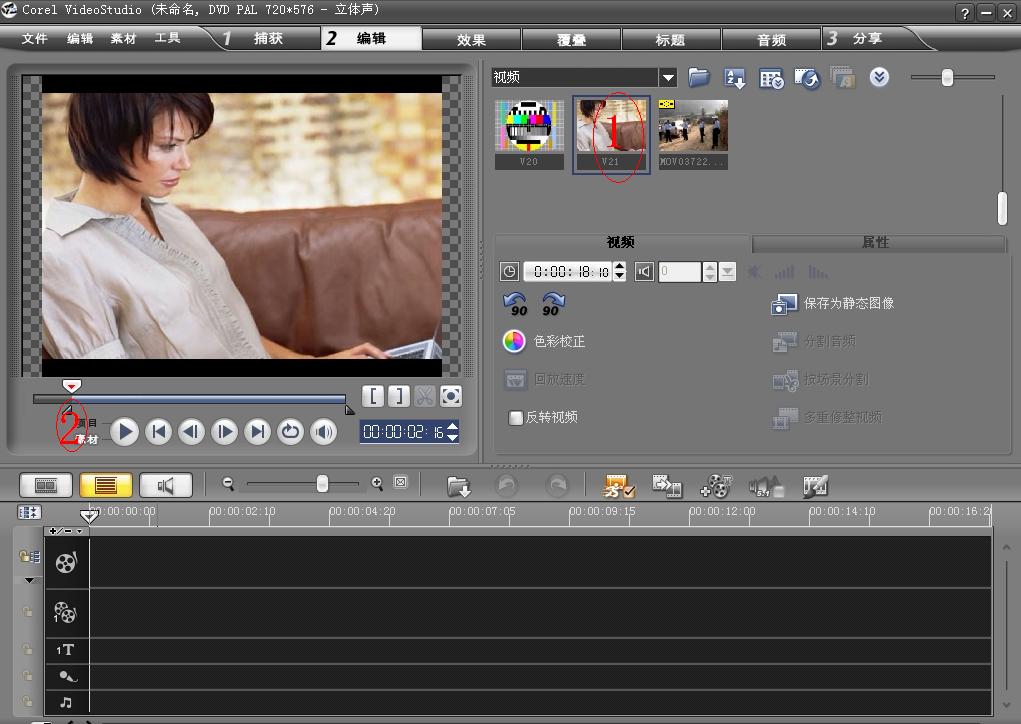Screen dimensions: 1021x724
Task: Set mark-in with the left bracket button
Action: (x=373, y=396)
